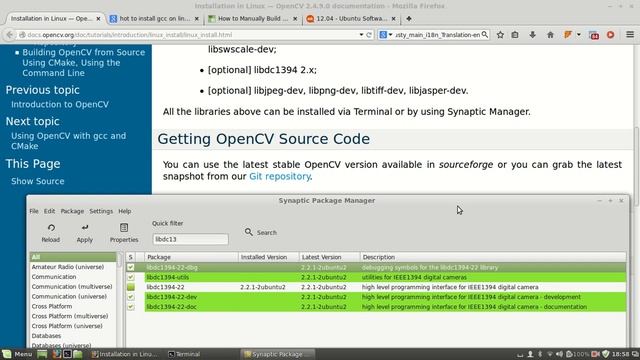Open the Package menu in Synaptic

[72, 211]
